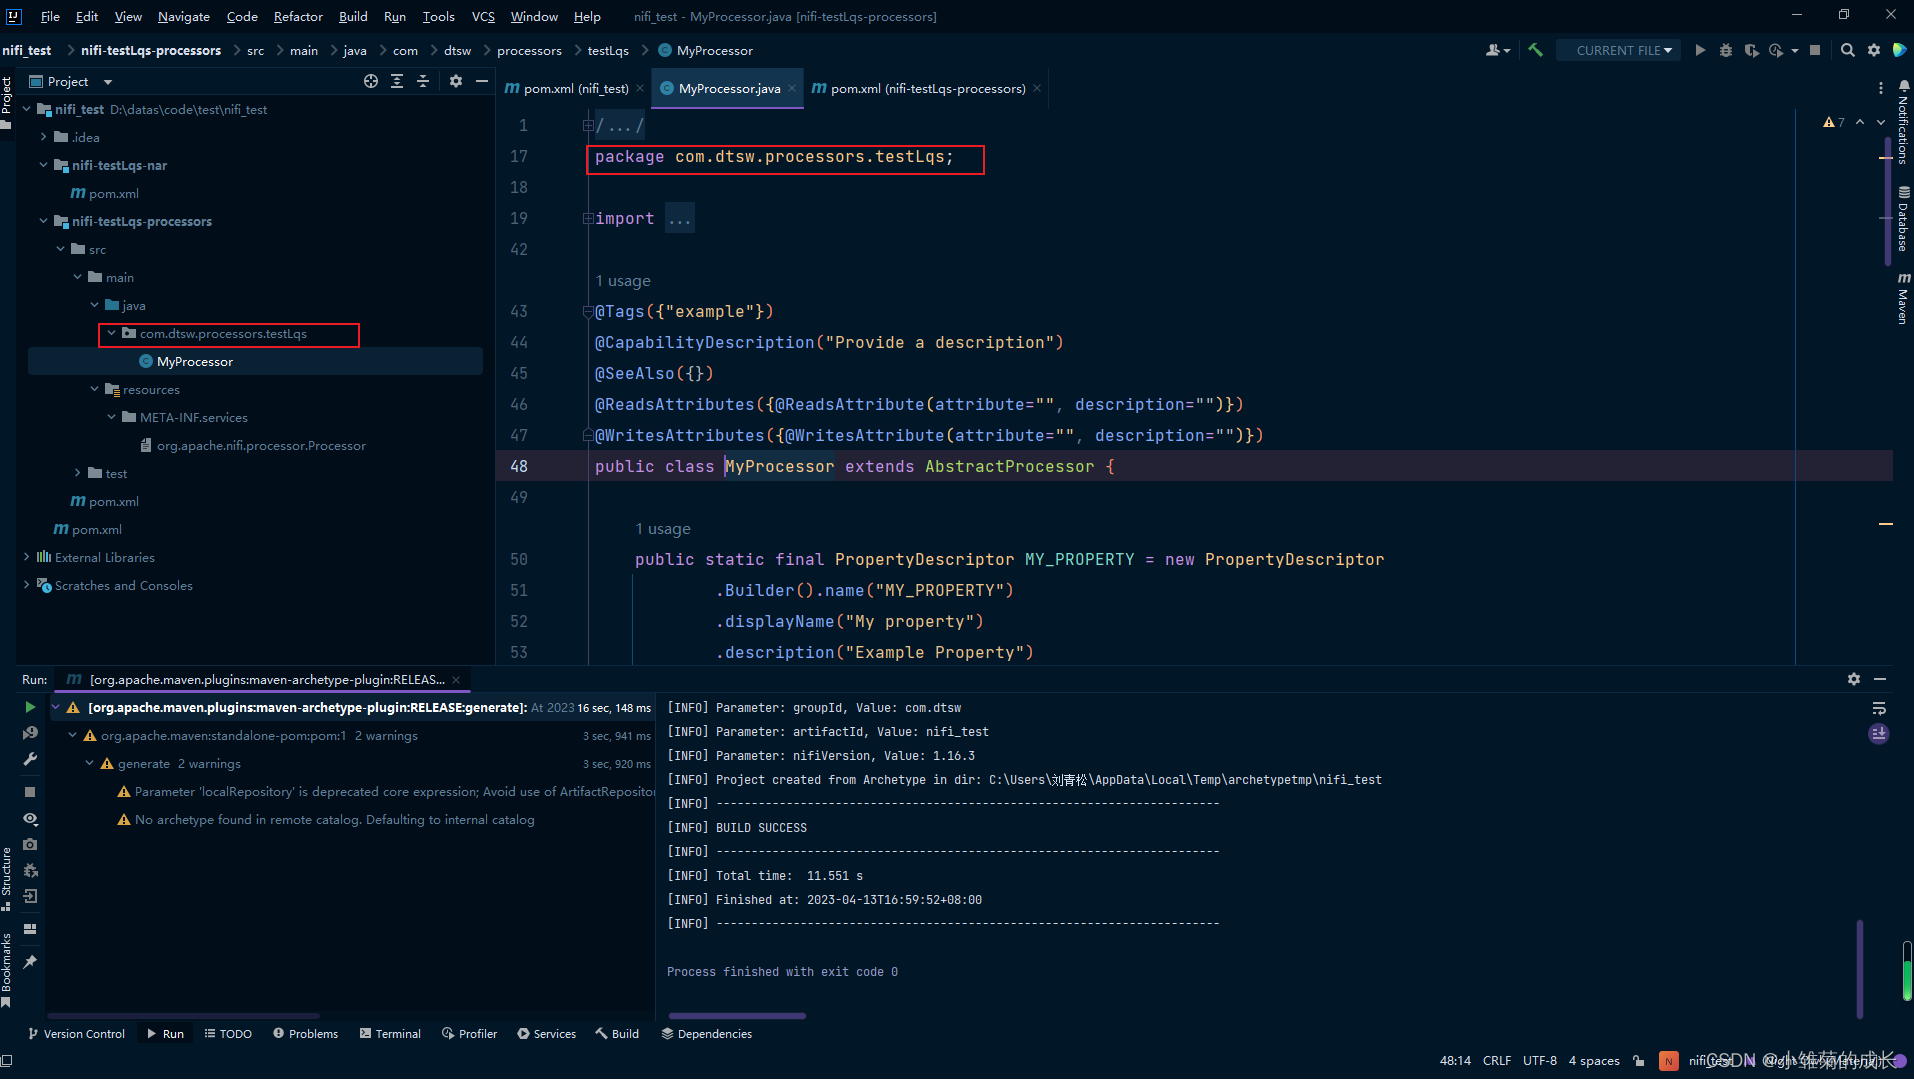Open the Notifications side panel
1914x1080 pixels.
pyautogui.click(x=1904, y=122)
